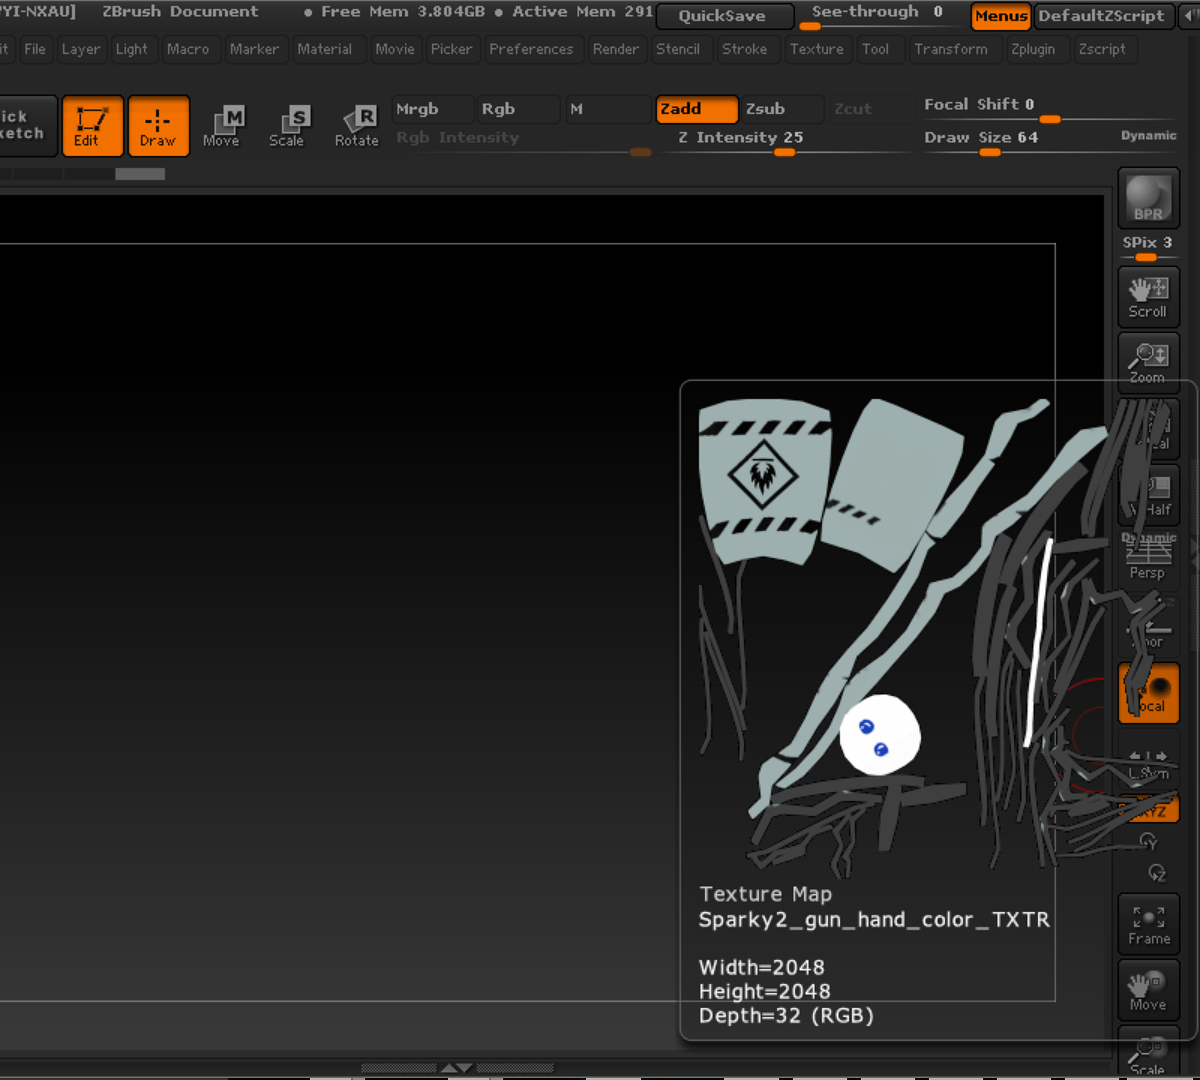This screenshot has height=1080, width=1200.
Task: Click the Rgb Intensity slider
Action: [x=522, y=141]
